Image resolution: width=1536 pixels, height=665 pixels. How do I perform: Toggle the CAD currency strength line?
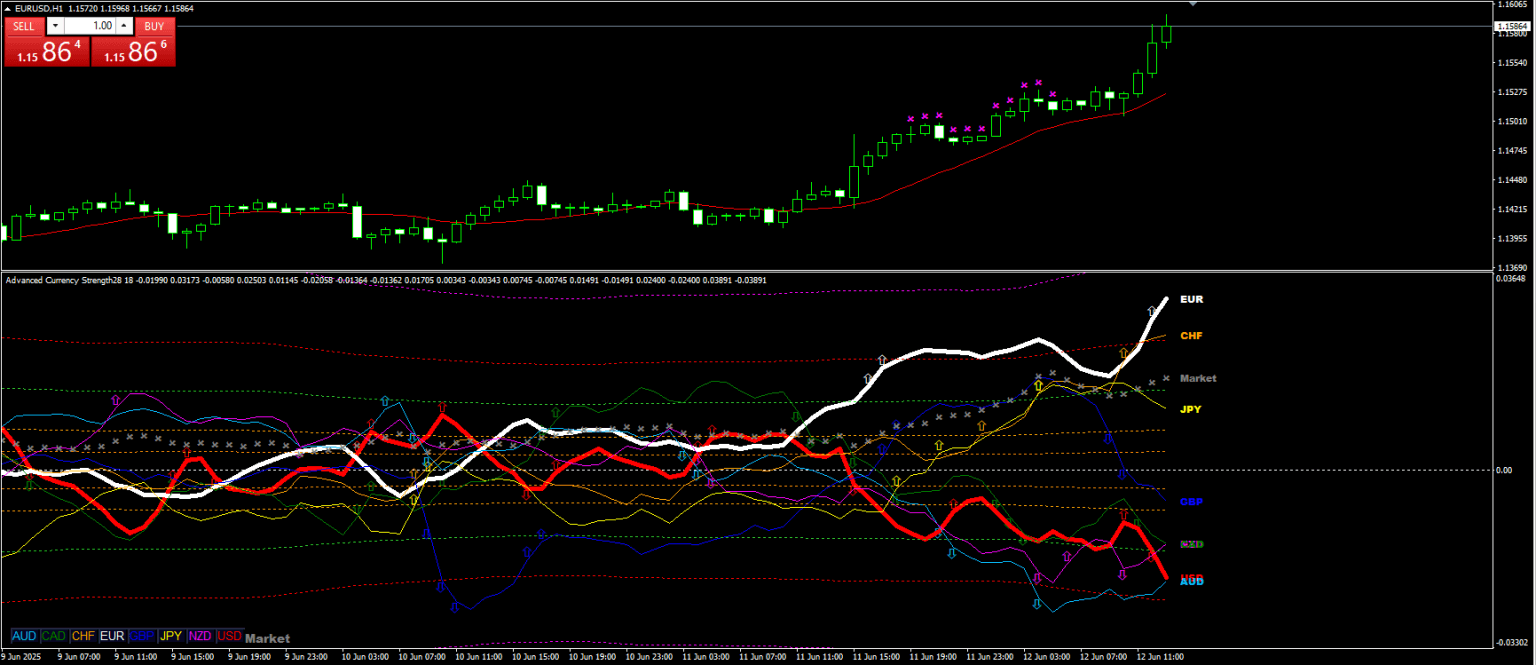[x=54, y=636]
